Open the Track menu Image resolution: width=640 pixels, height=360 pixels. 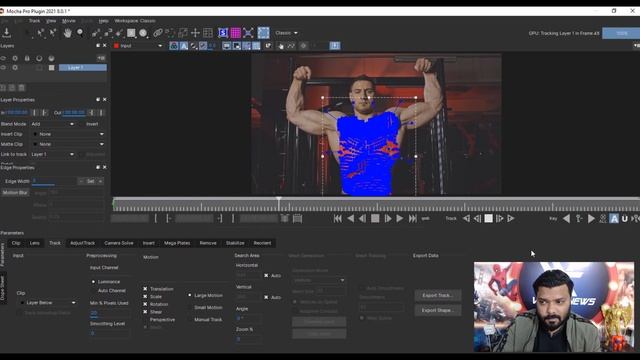tap(34, 21)
